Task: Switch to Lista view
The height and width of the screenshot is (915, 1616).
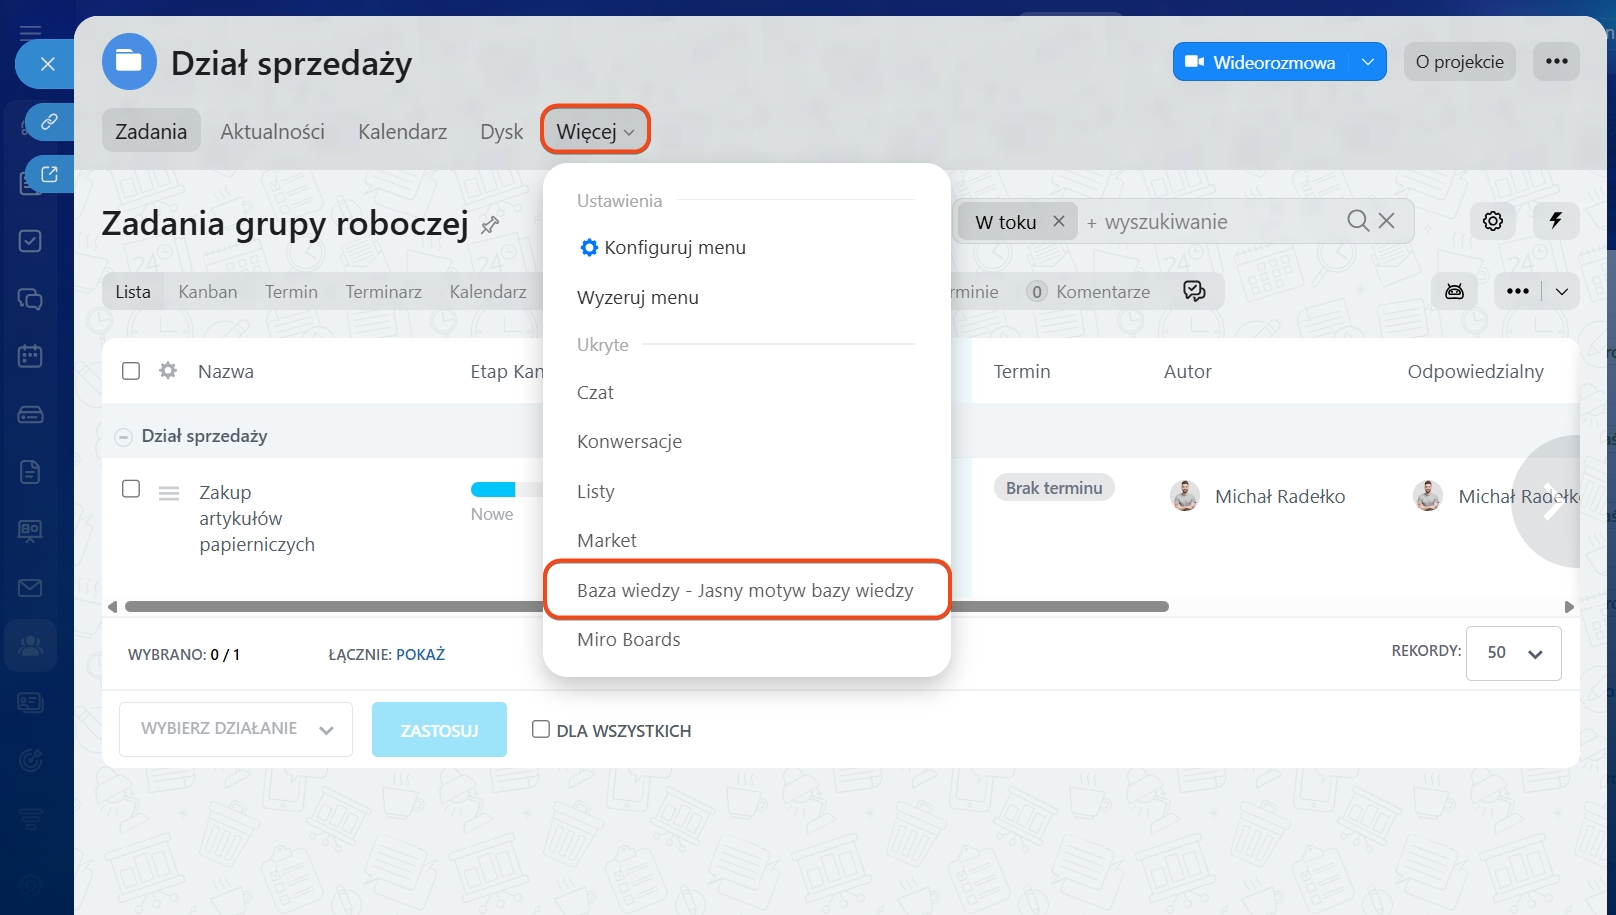Action: click(133, 291)
